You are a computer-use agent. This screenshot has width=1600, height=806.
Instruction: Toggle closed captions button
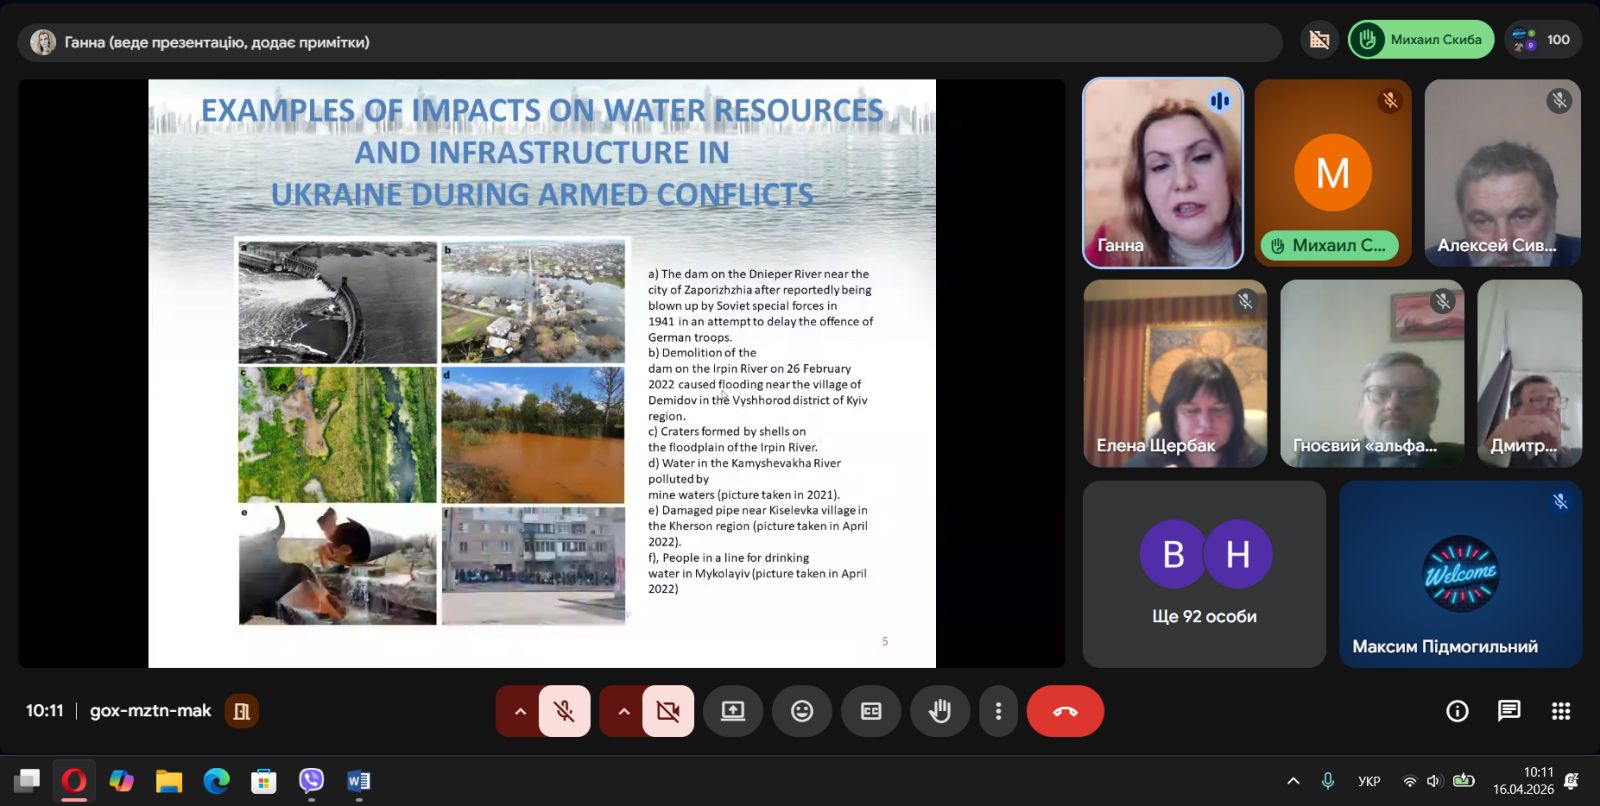click(871, 711)
